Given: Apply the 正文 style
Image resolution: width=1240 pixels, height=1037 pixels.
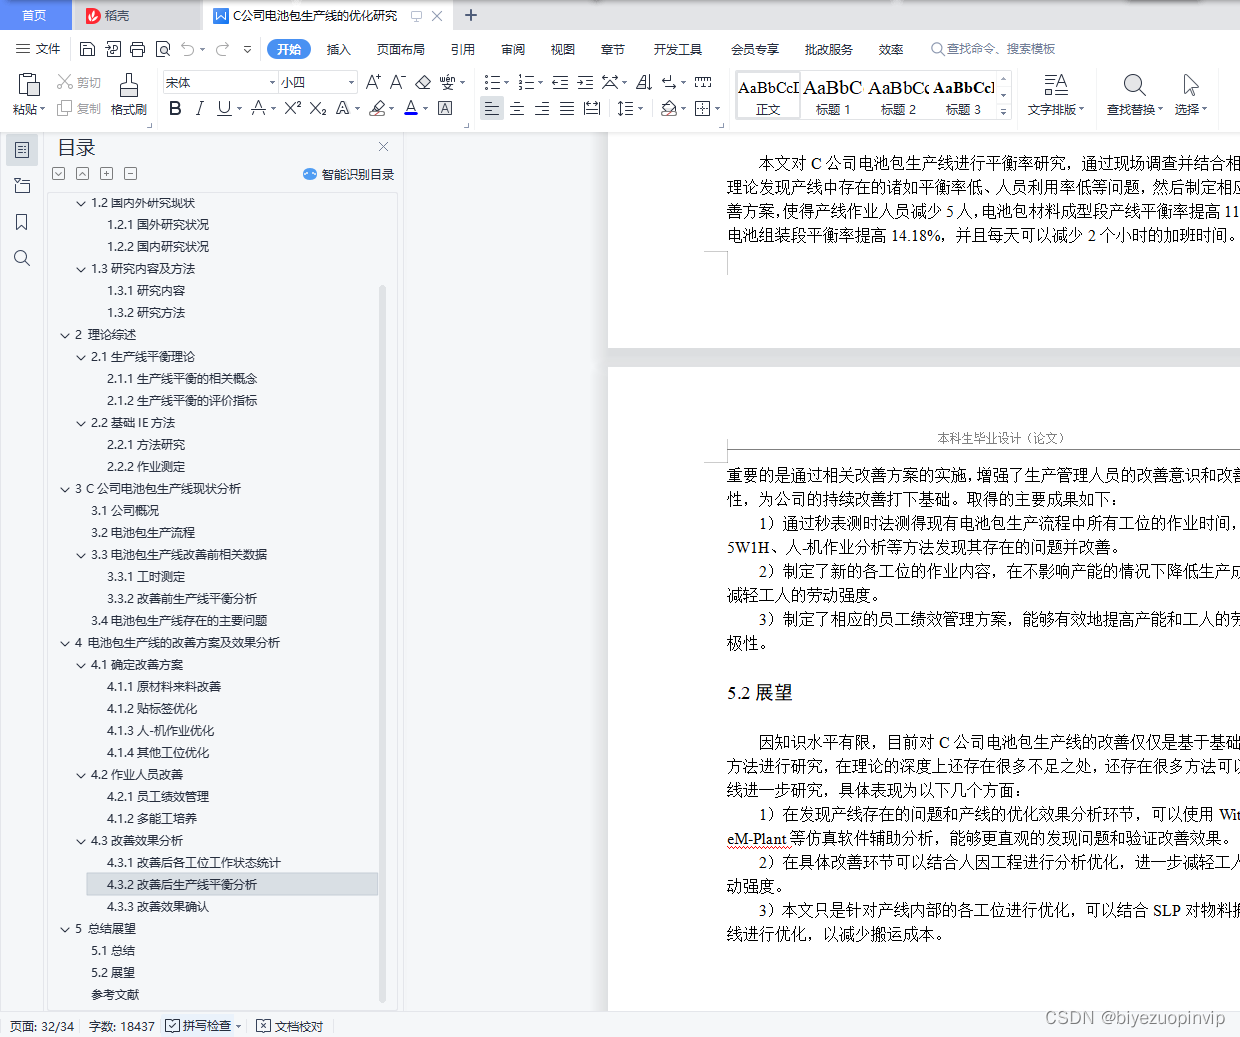Looking at the screenshot, I should (x=768, y=96).
